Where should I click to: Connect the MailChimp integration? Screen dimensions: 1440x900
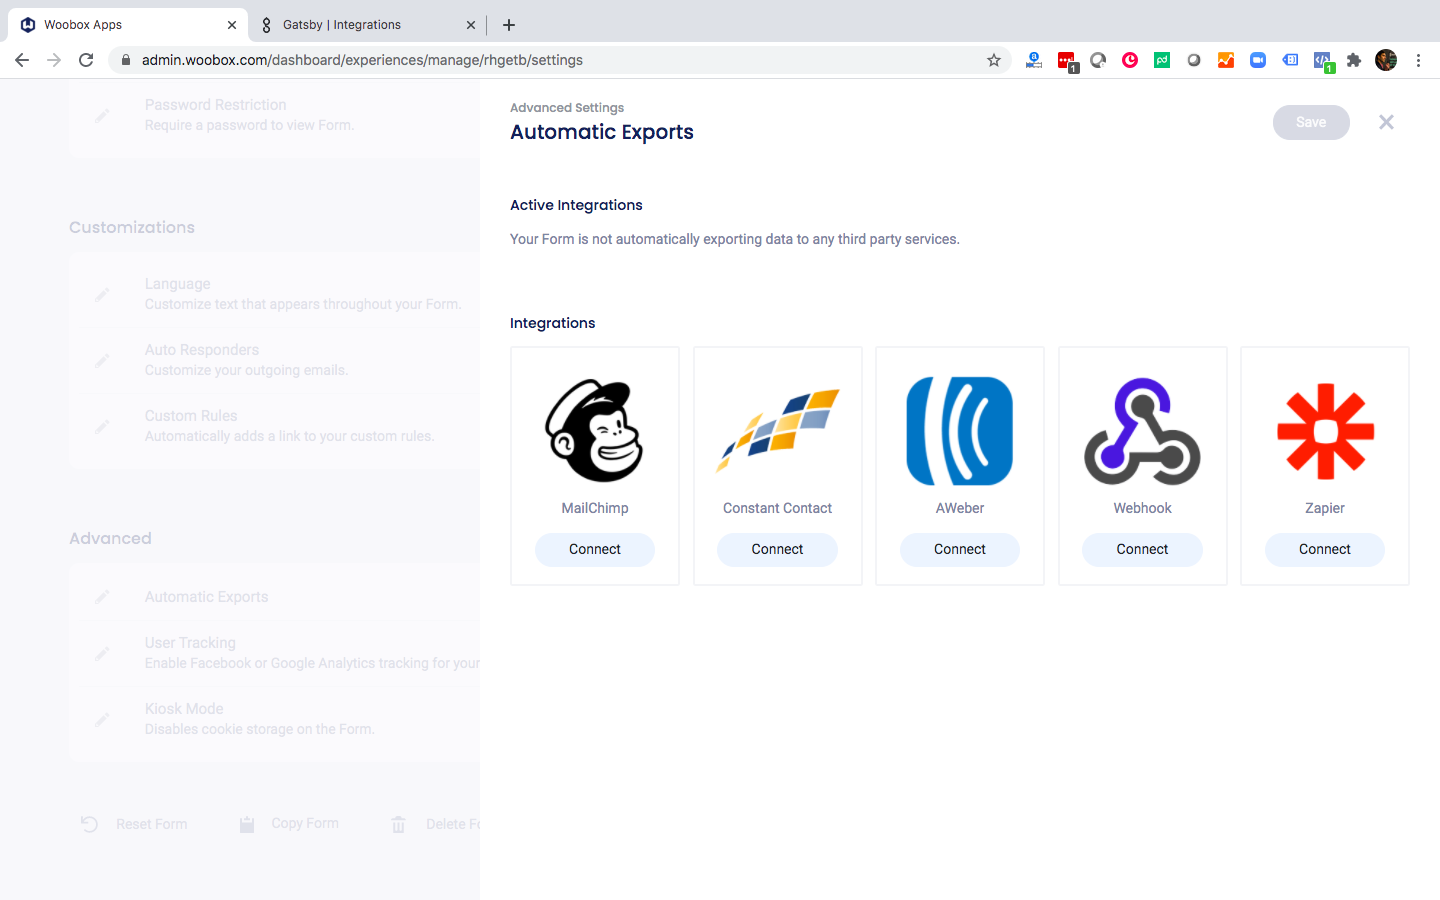pos(595,549)
